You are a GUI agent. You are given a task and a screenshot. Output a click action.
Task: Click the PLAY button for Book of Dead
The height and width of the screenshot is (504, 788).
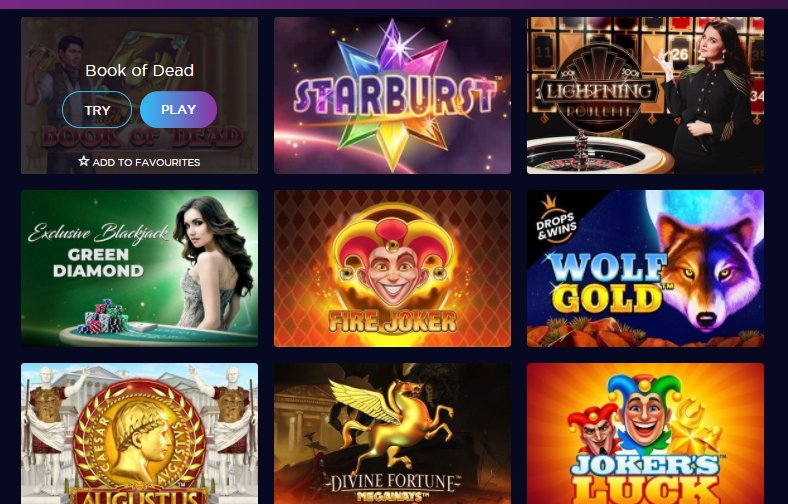[178, 110]
